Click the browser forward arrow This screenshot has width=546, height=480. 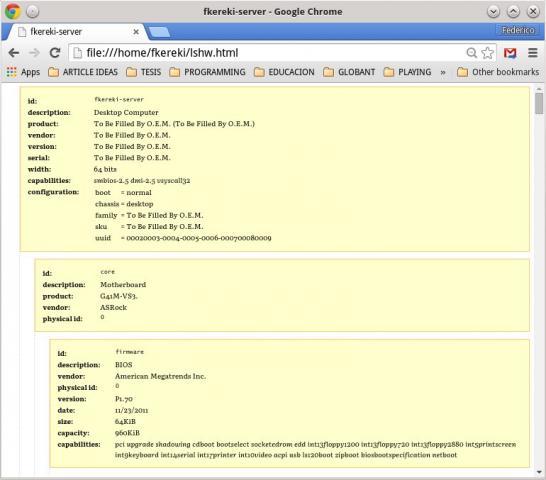(x=34, y=53)
